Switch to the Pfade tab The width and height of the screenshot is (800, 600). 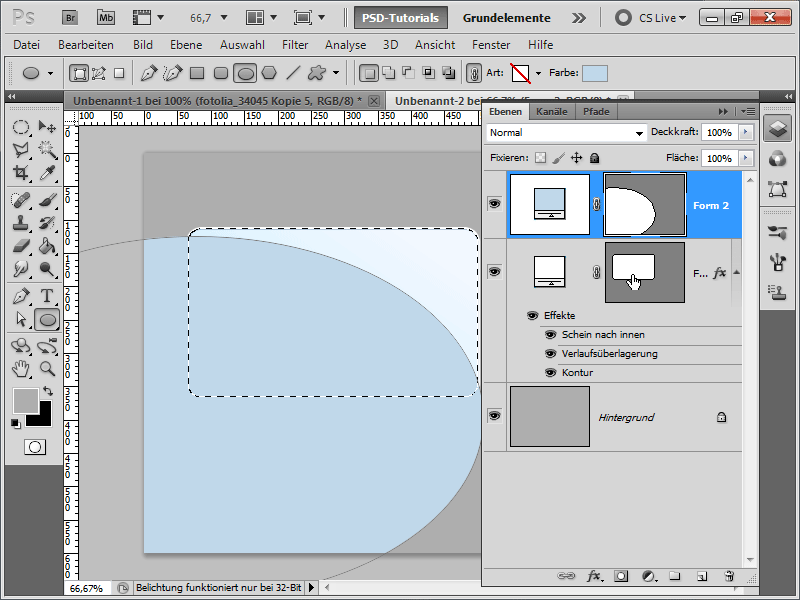click(596, 112)
